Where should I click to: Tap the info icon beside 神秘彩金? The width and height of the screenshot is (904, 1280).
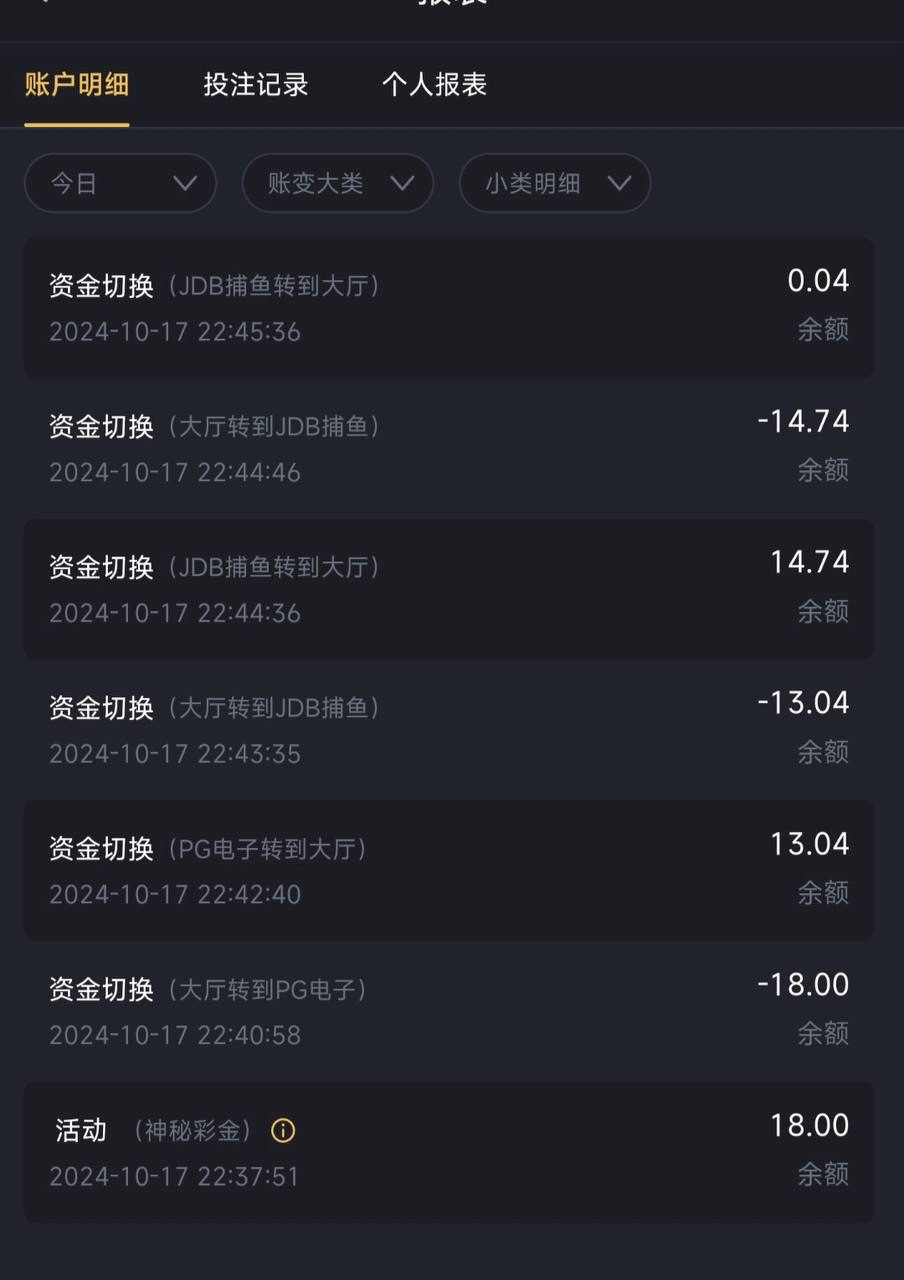283,1131
